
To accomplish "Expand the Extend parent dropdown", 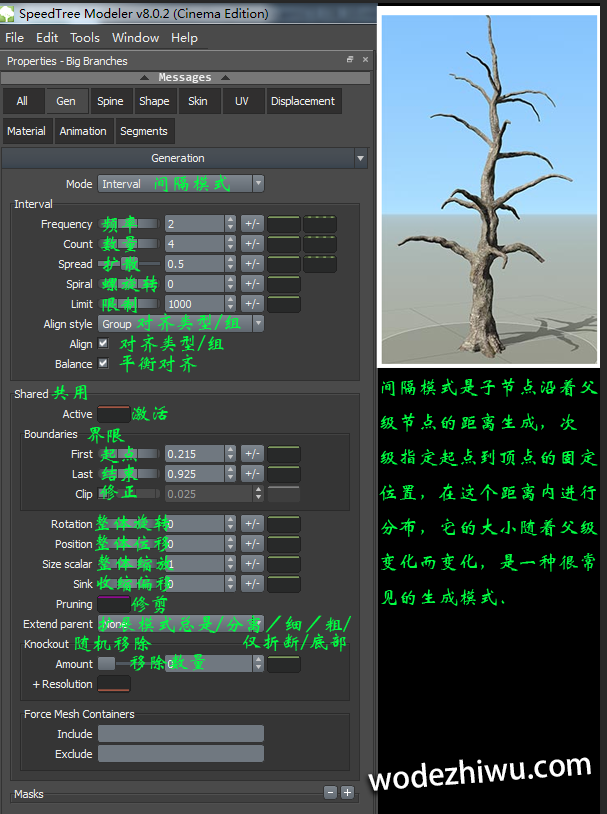I will click(181, 624).
